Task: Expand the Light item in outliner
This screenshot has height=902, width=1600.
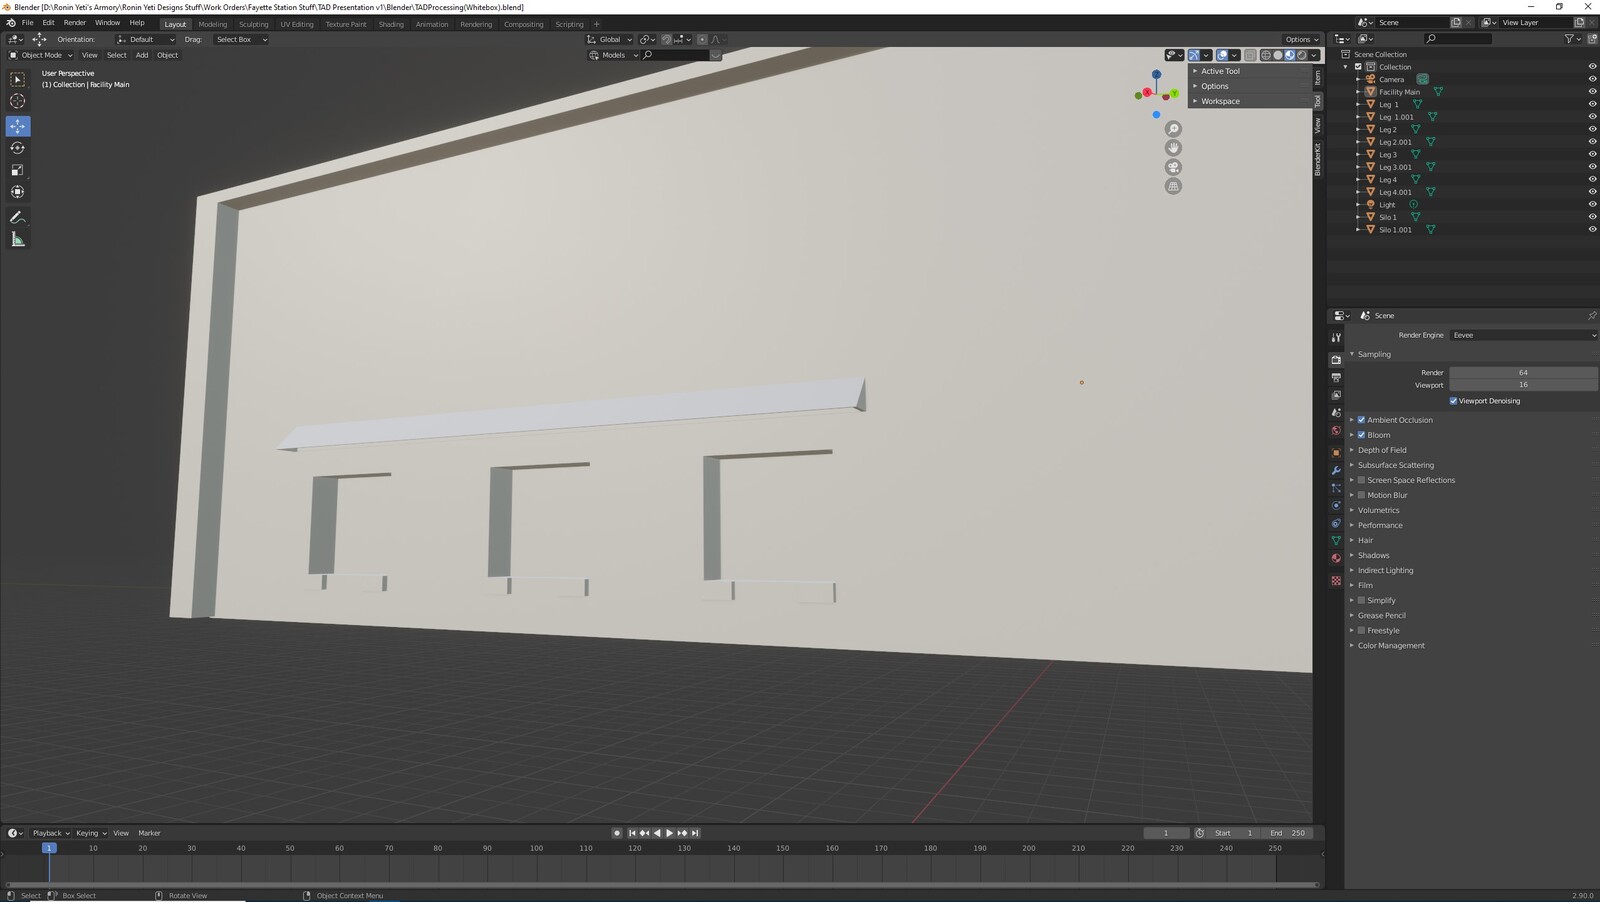Action: (1358, 205)
